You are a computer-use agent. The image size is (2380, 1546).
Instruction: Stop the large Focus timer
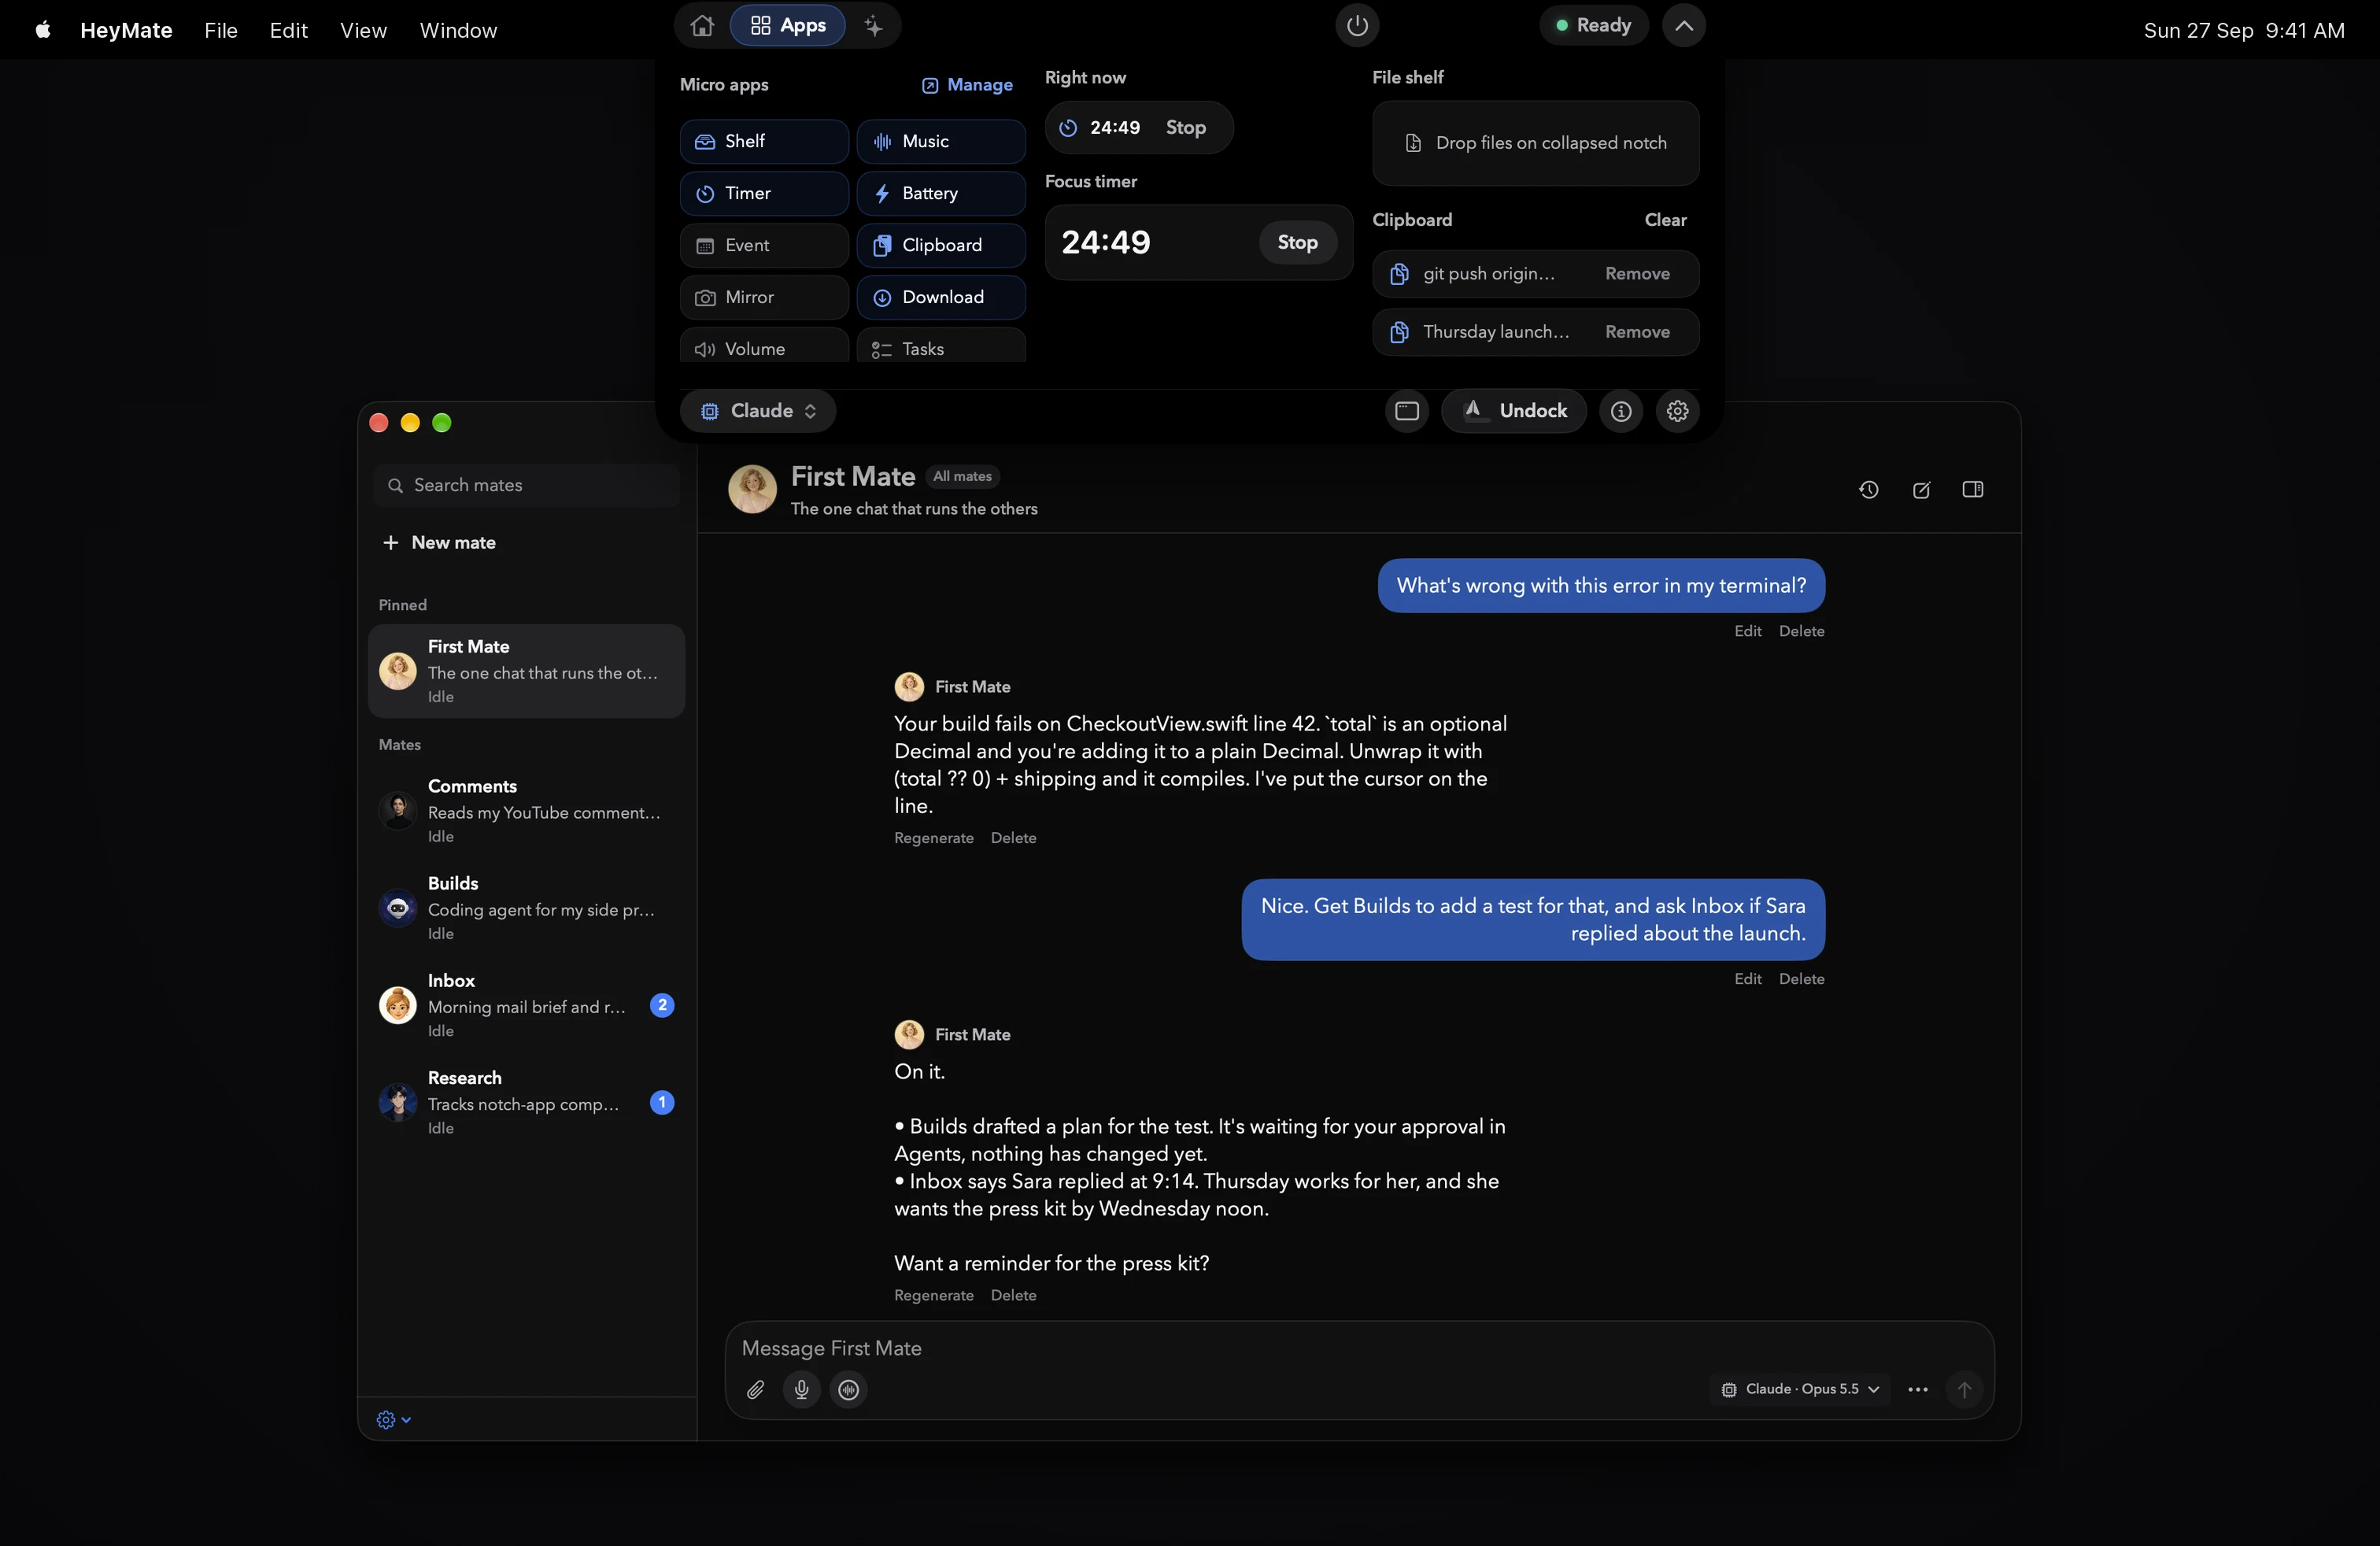1297,242
